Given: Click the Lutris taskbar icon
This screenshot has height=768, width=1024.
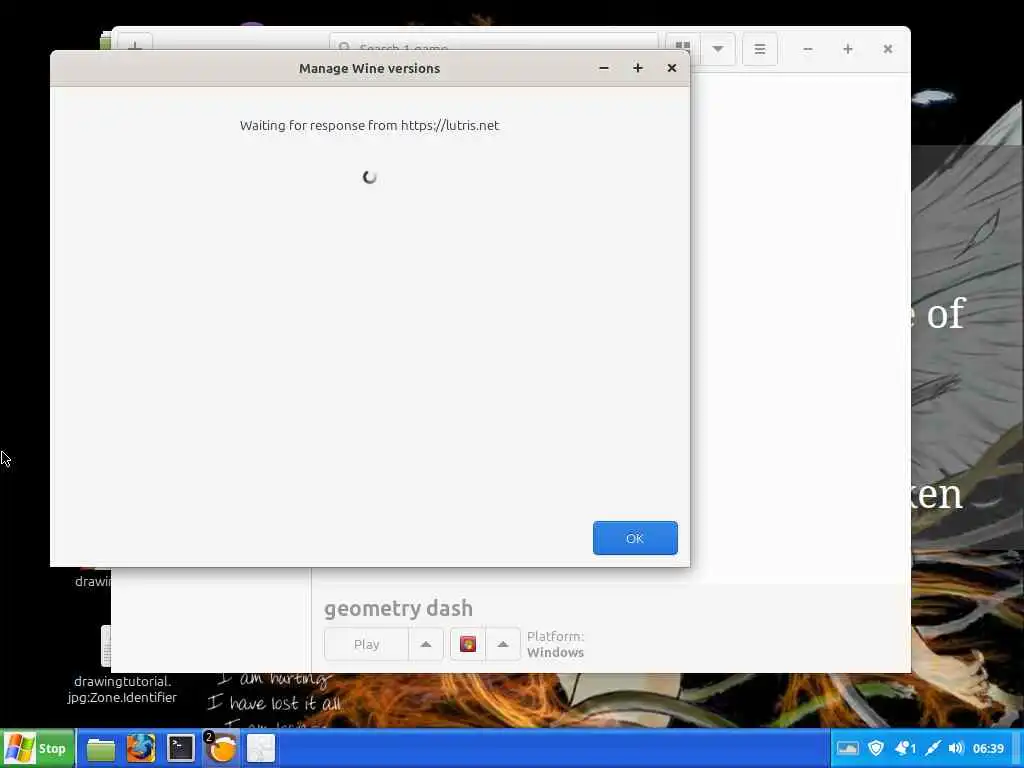Looking at the screenshot, I should click(x=221, y=748).
